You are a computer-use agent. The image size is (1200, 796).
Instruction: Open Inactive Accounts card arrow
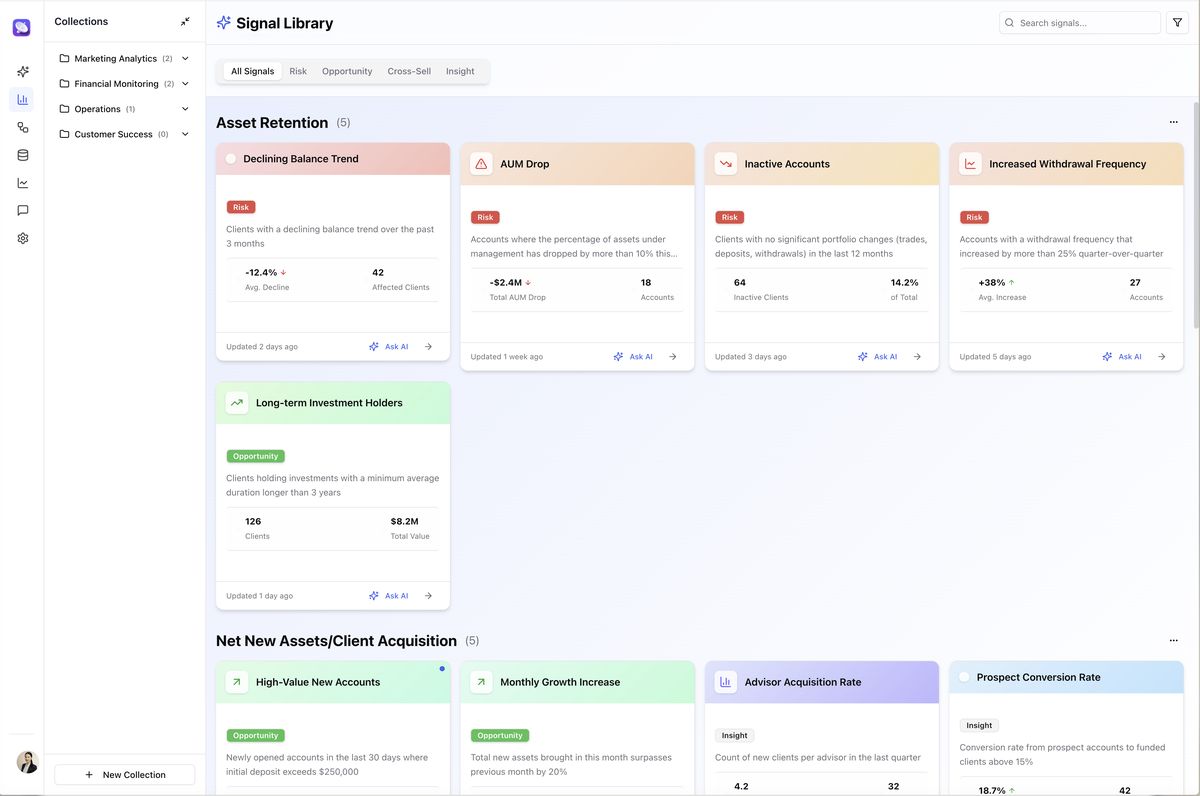(917, 356)
